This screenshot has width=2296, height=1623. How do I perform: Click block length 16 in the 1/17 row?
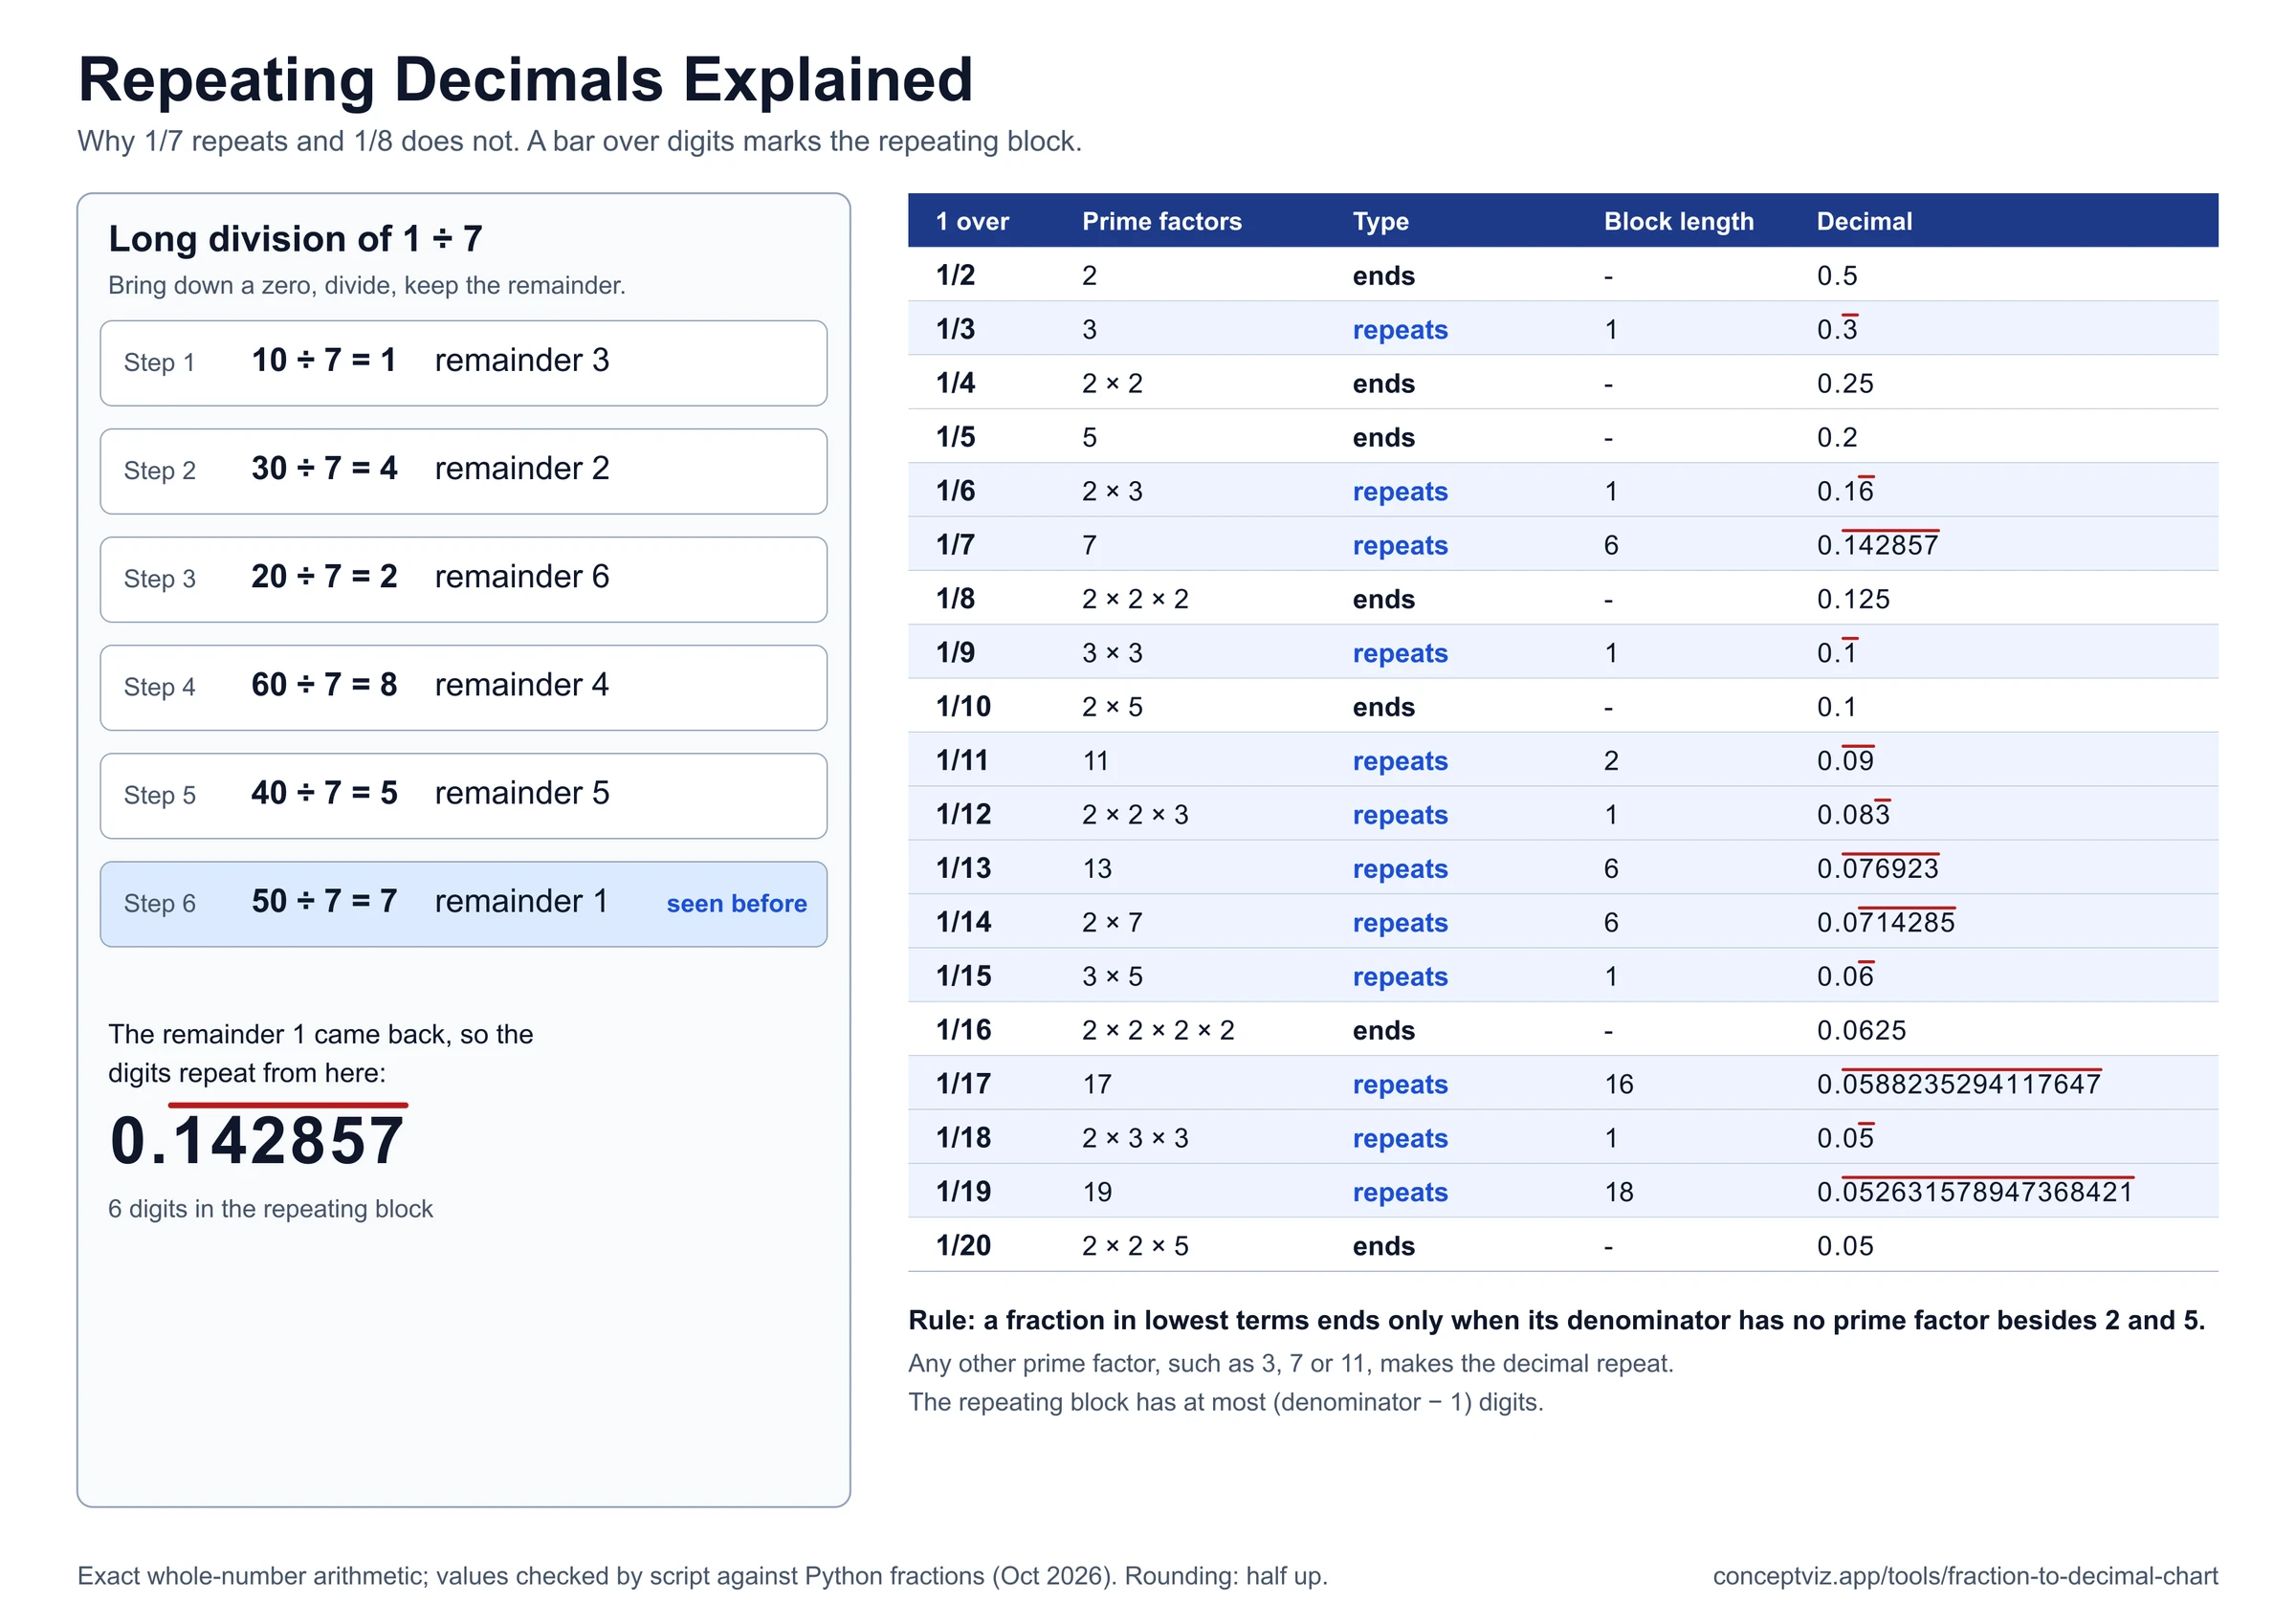(1618, 1084)
